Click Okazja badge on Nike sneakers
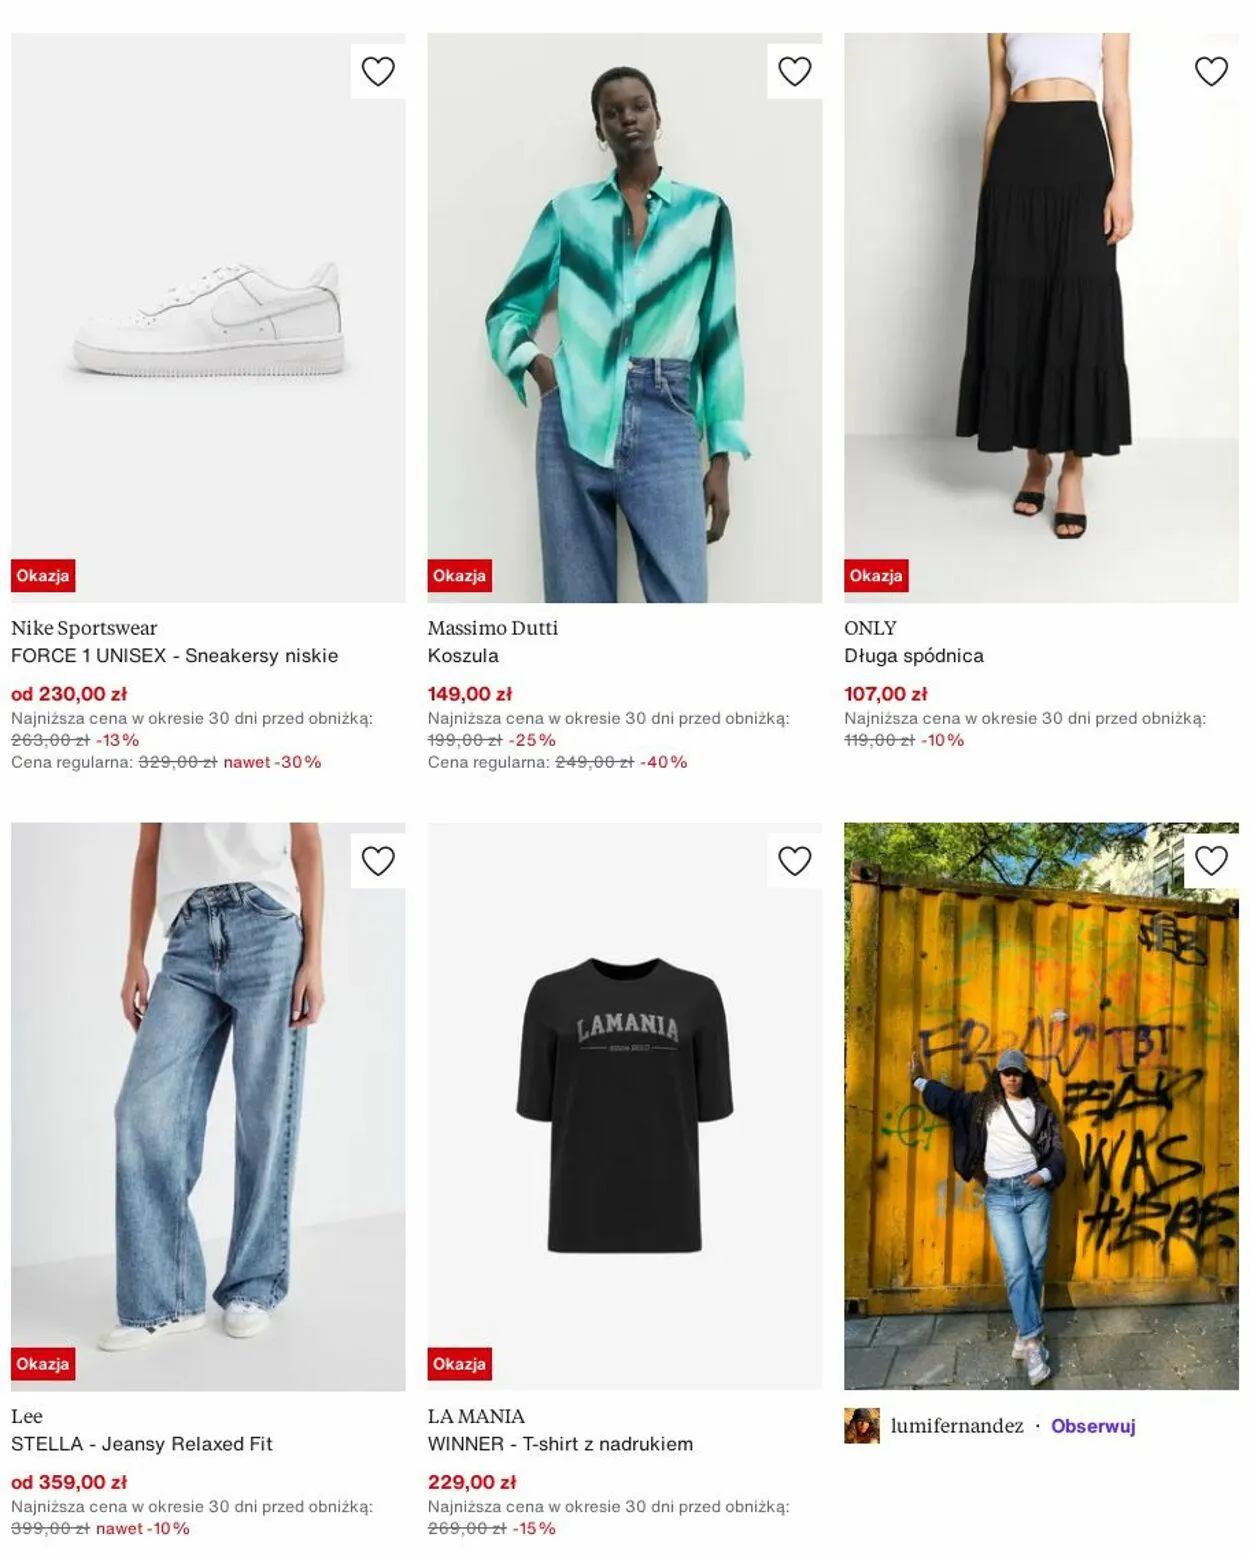This screenshot has height=1556, width=1250. 43,576
